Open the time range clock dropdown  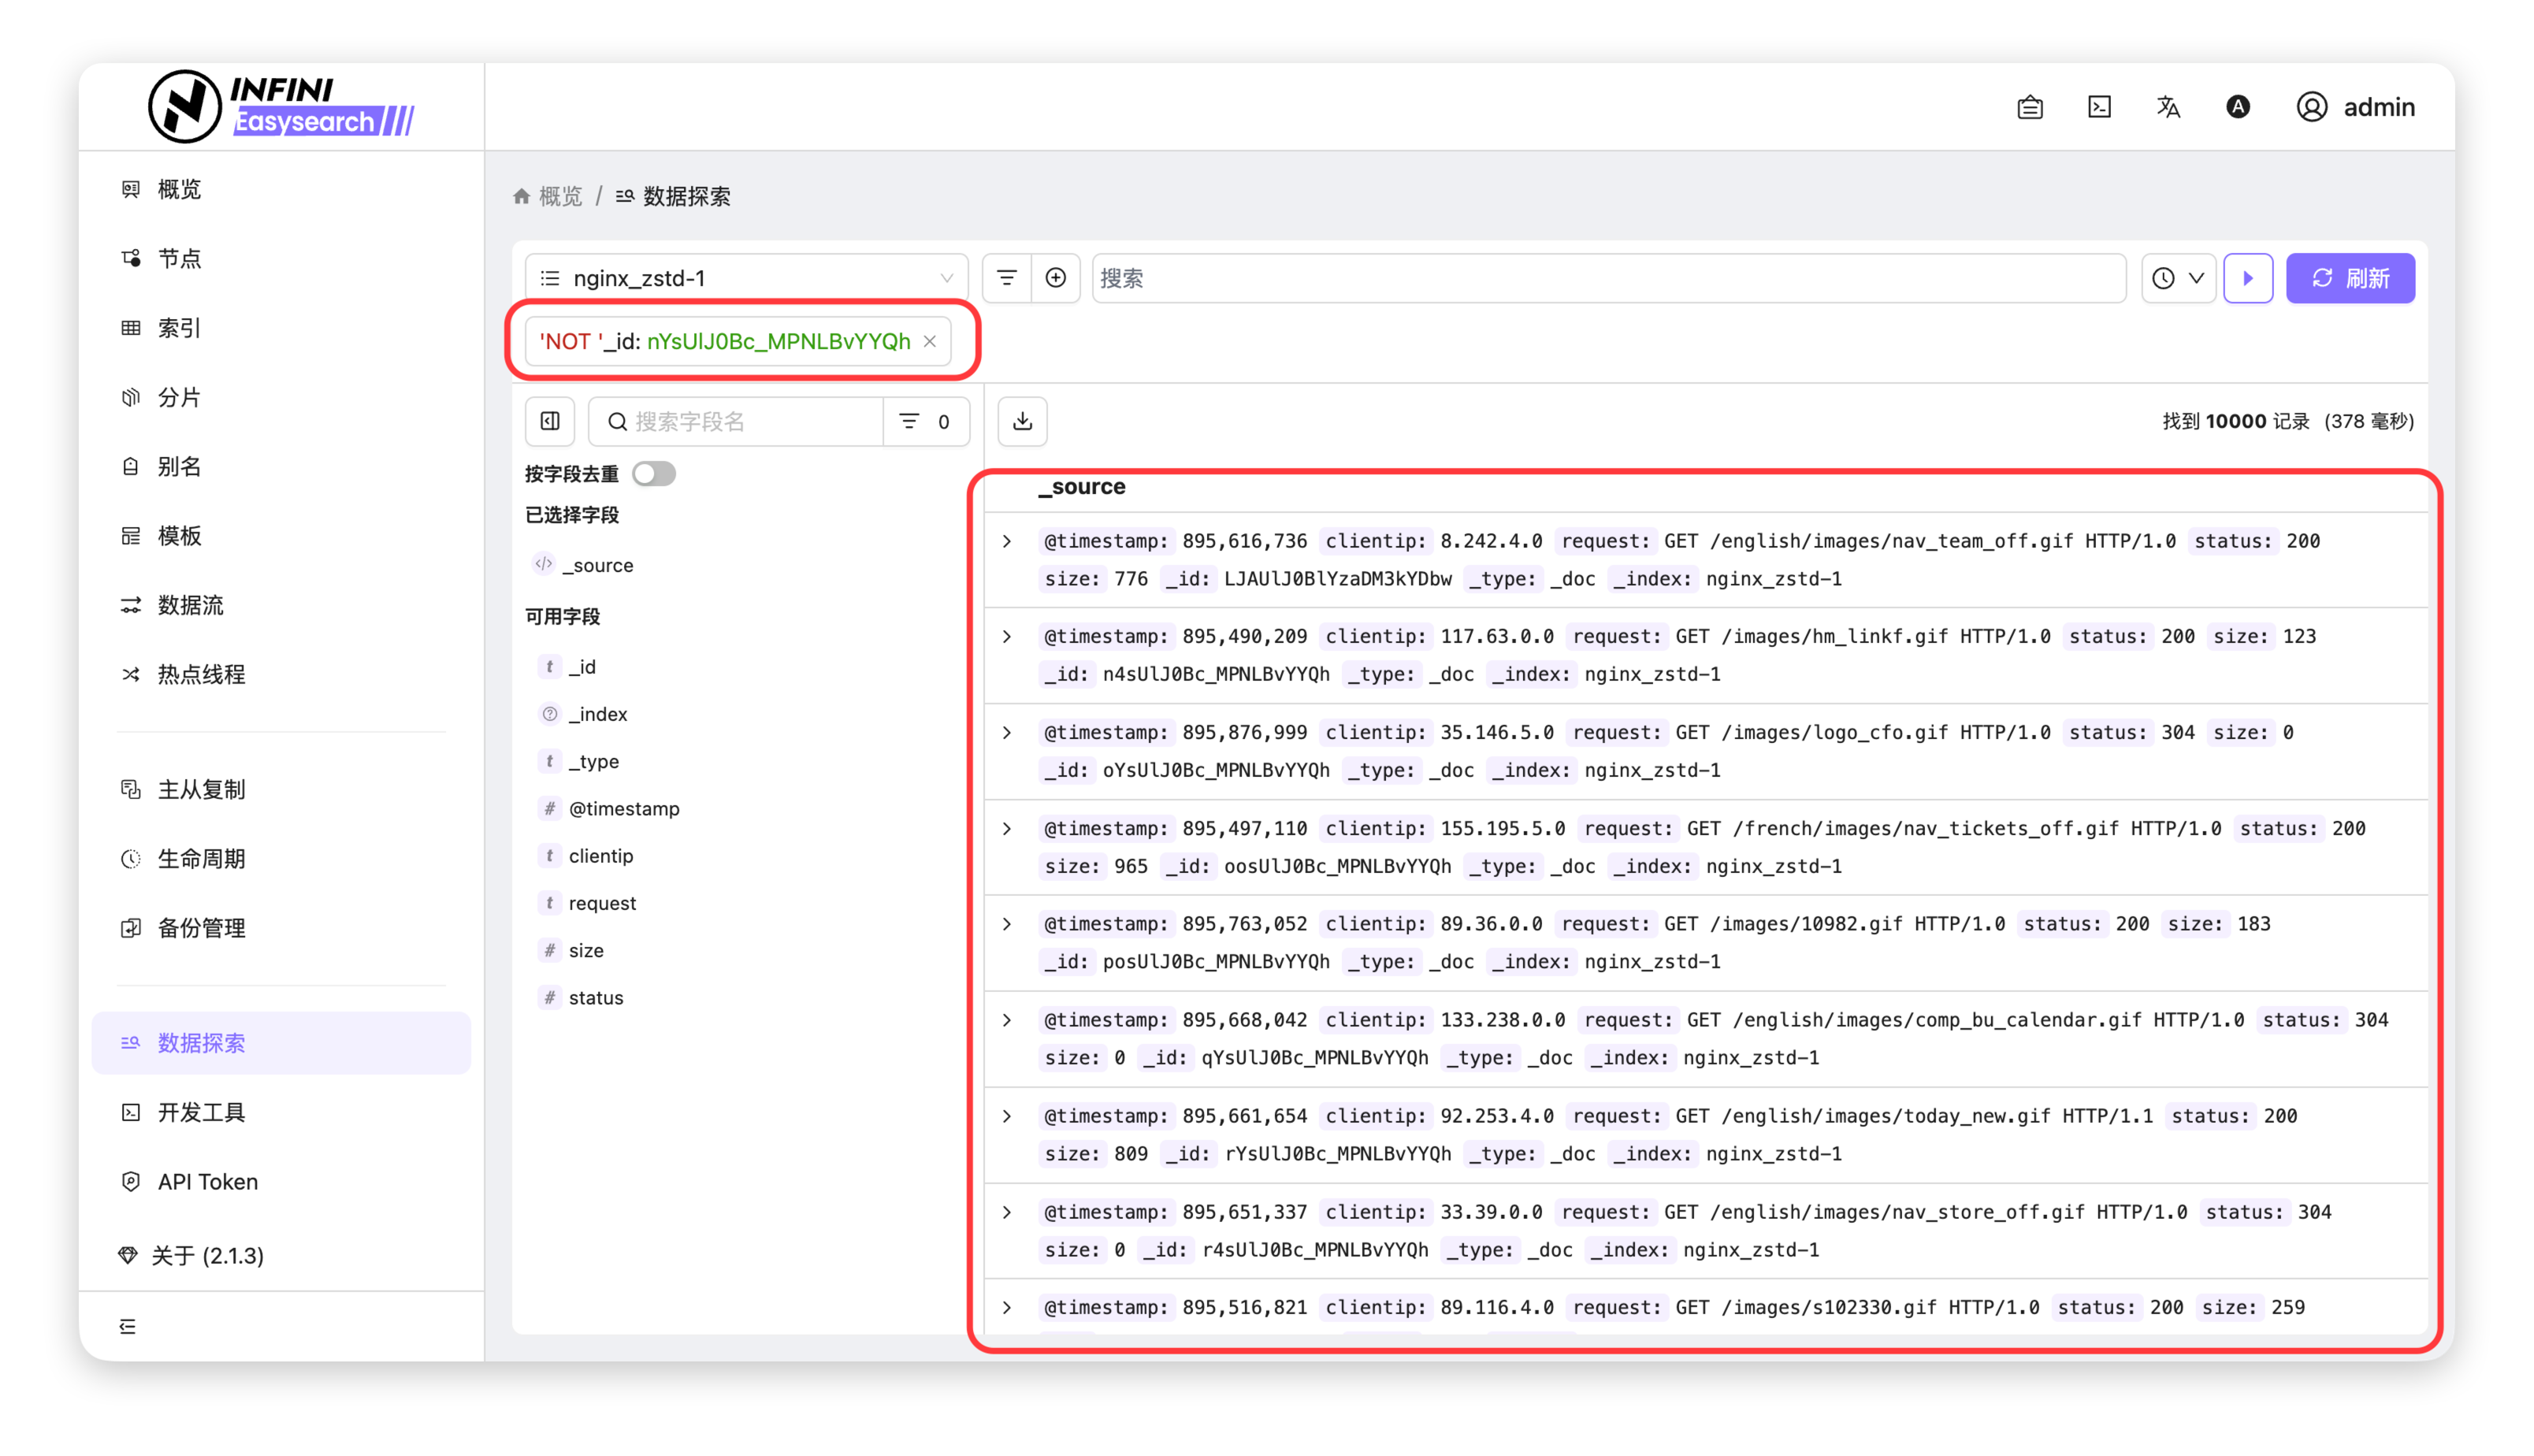tap(2178, 278)
